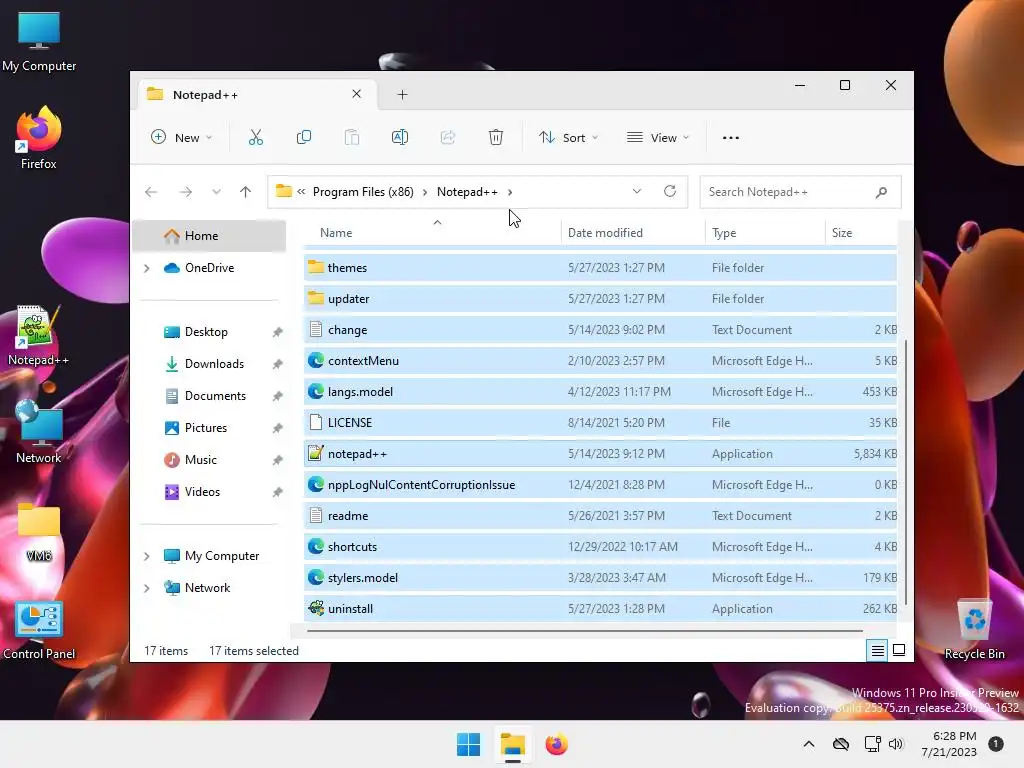1024x768 pixels.
Task: Select the notepad++ application icon in file list
Action: 315,453
